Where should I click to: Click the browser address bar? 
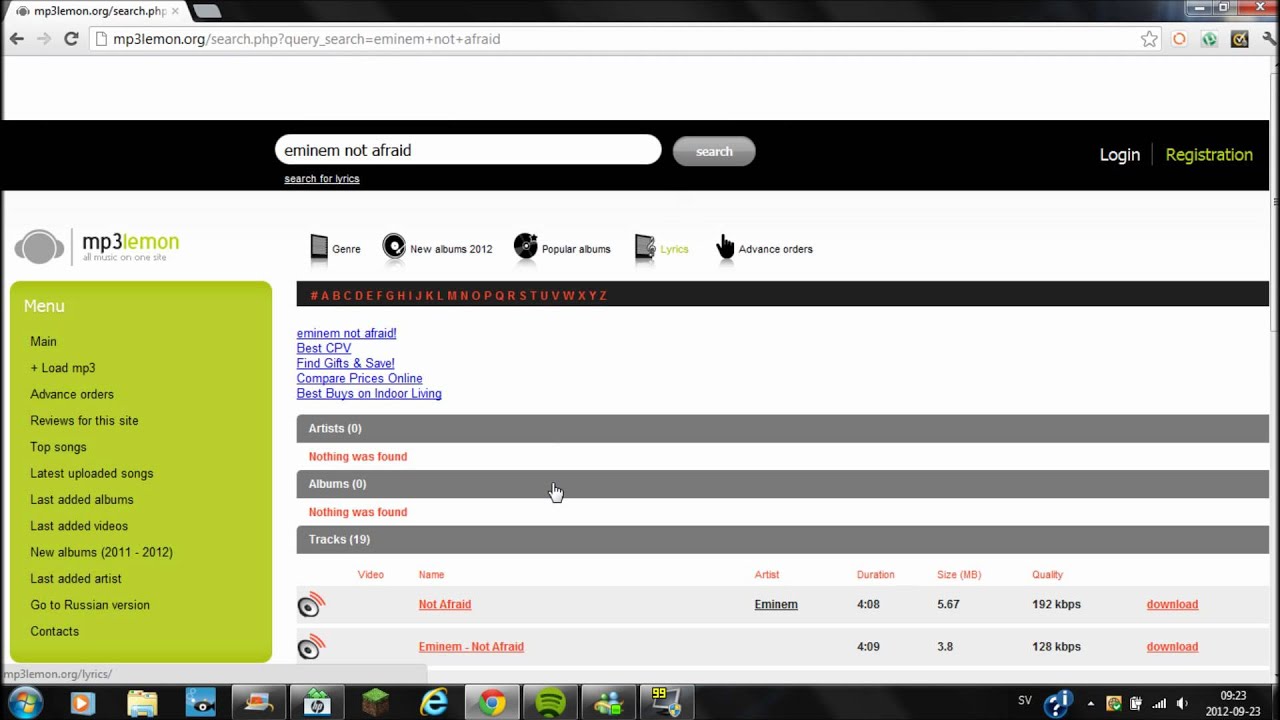[615, 39]
